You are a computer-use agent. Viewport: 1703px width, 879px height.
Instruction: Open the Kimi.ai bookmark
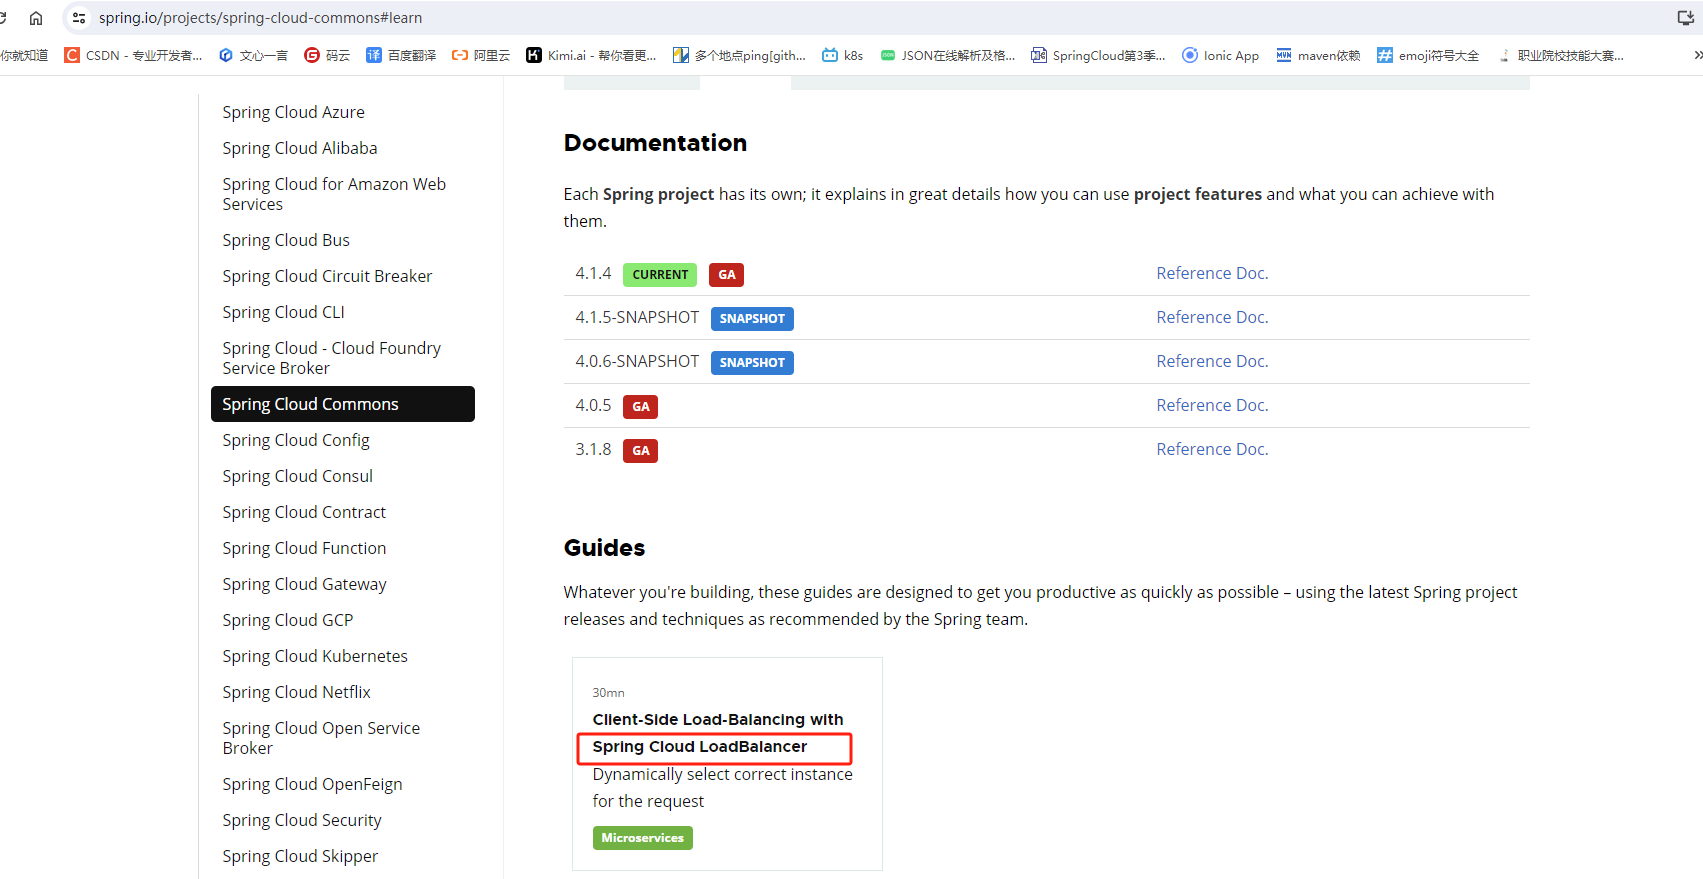(591, 55)
